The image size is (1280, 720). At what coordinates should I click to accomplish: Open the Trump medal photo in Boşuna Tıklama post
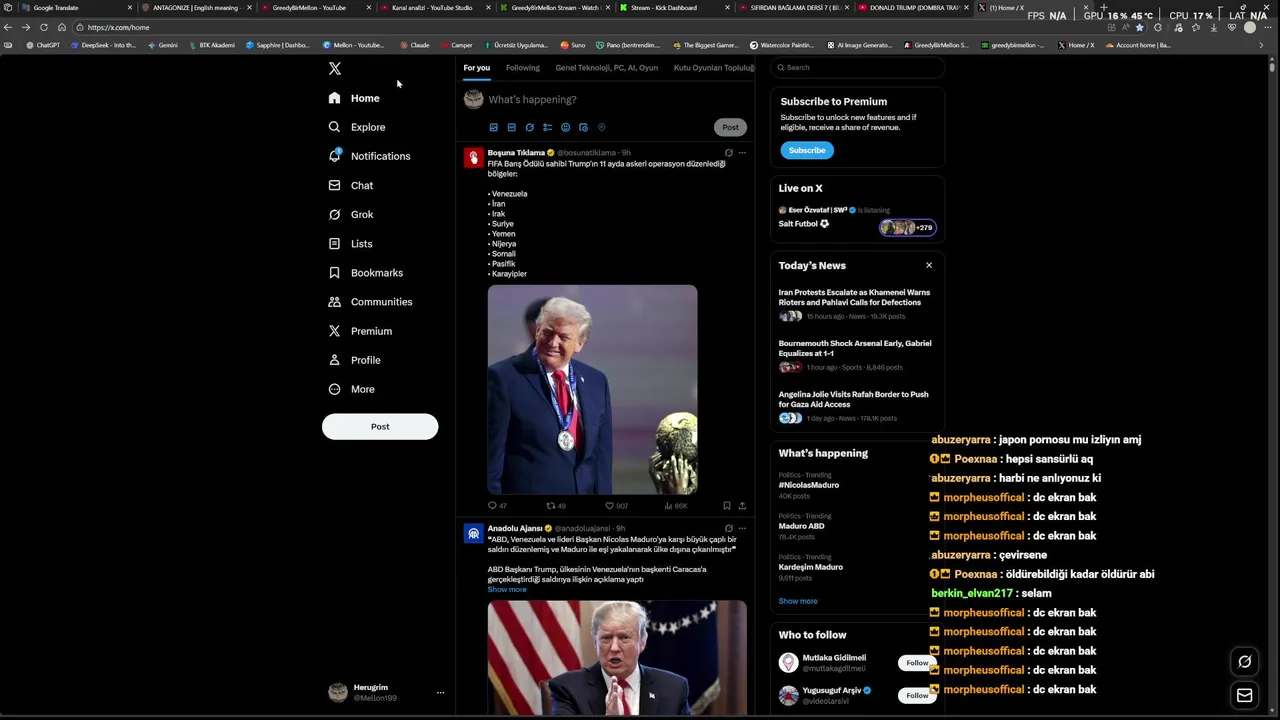(592, 390)
